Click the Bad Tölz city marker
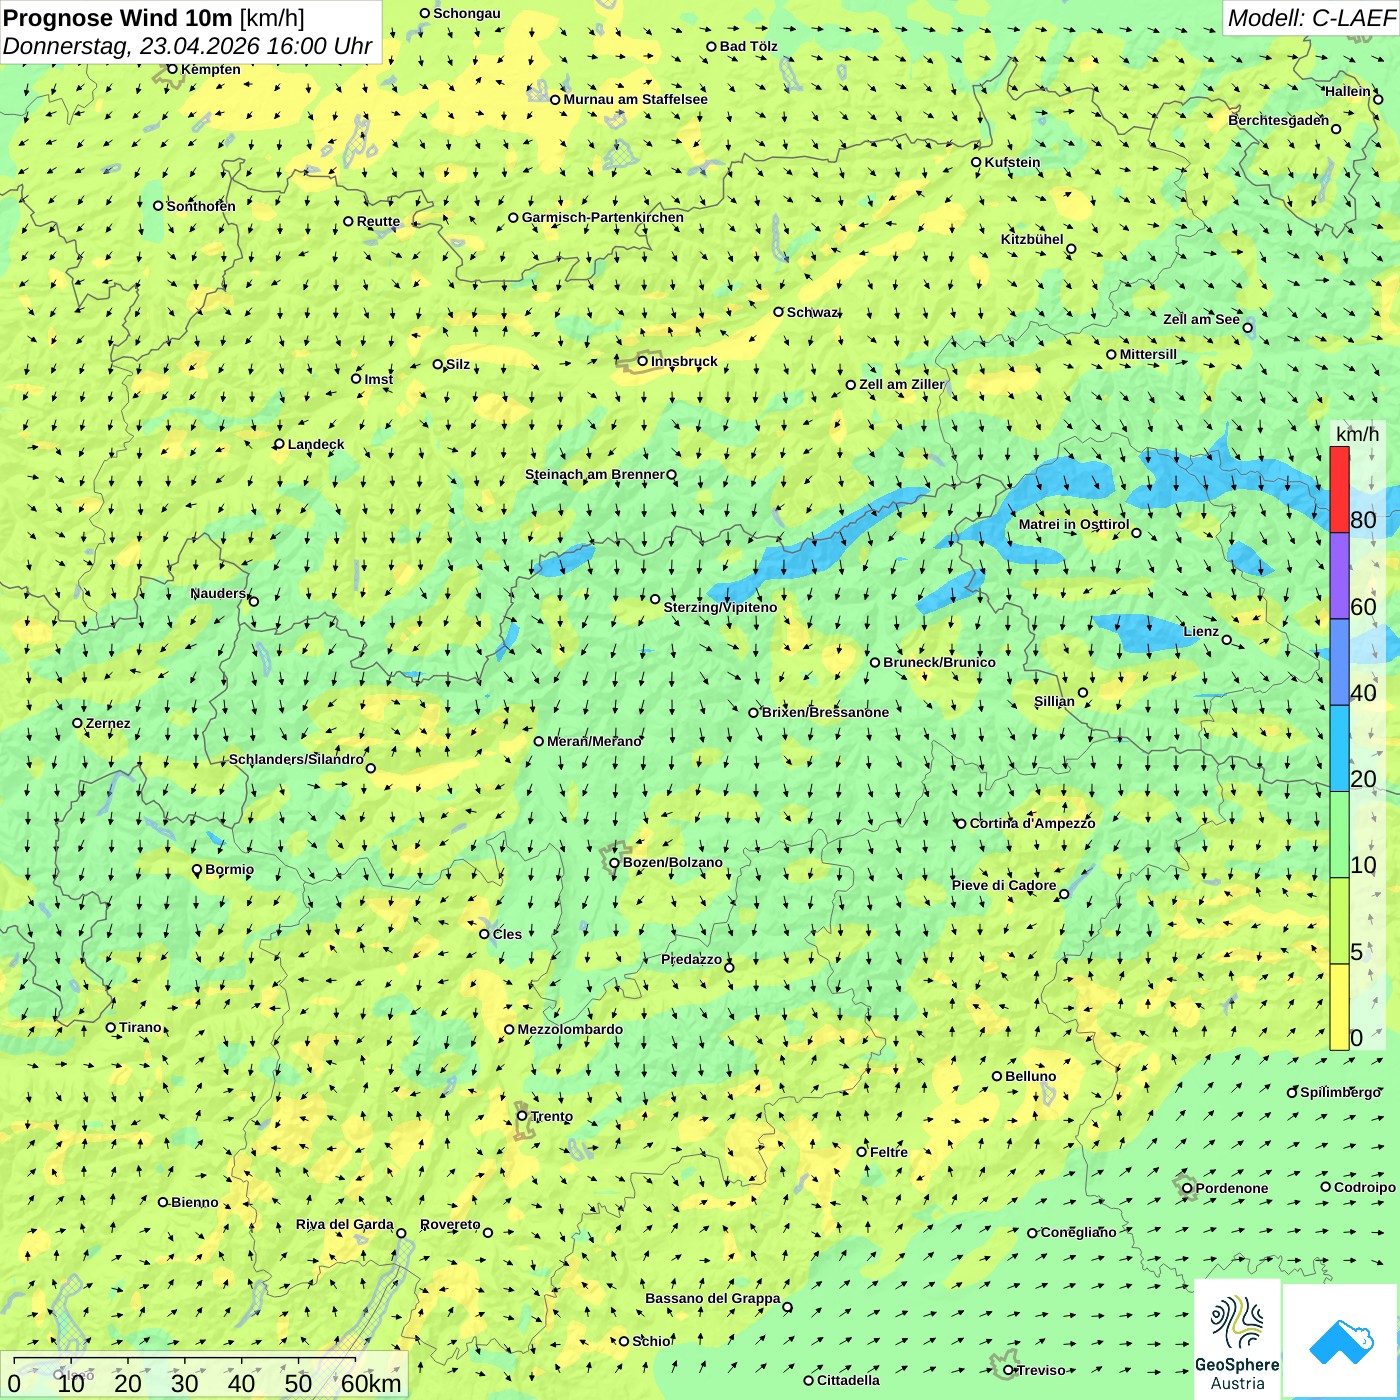 [712, 46]
